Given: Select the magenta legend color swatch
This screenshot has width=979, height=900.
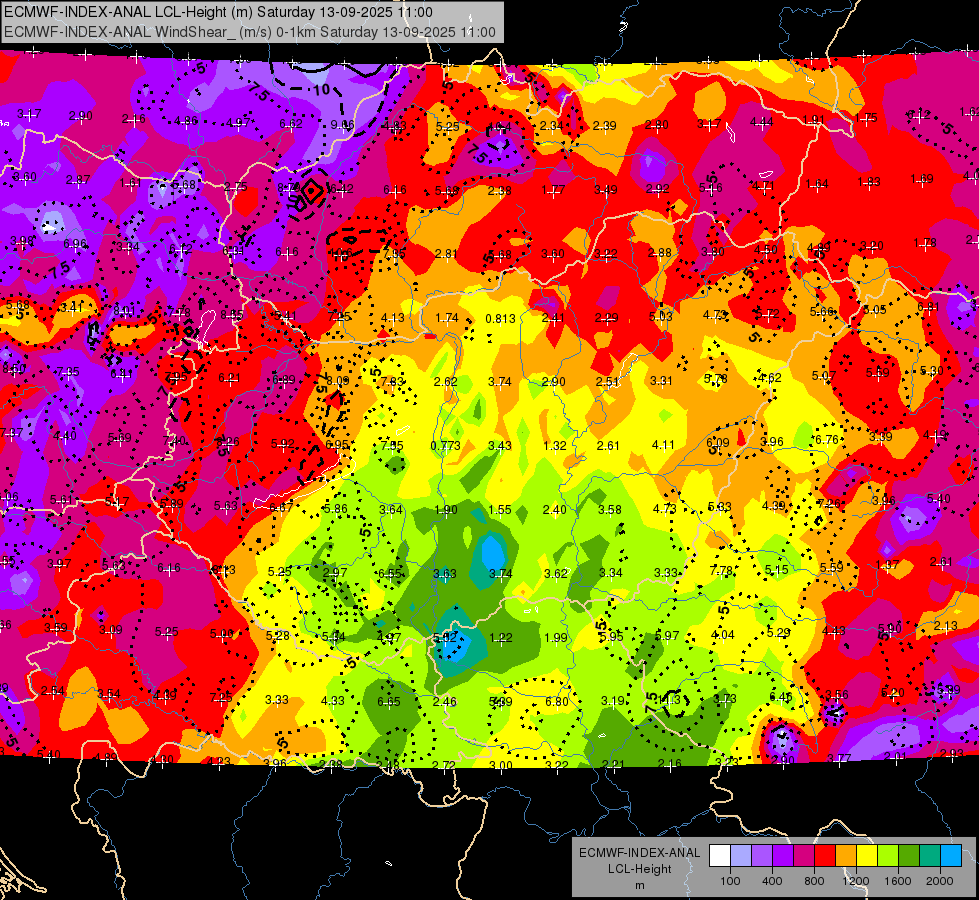Looking at the screenshot, I should click(804, 855).
